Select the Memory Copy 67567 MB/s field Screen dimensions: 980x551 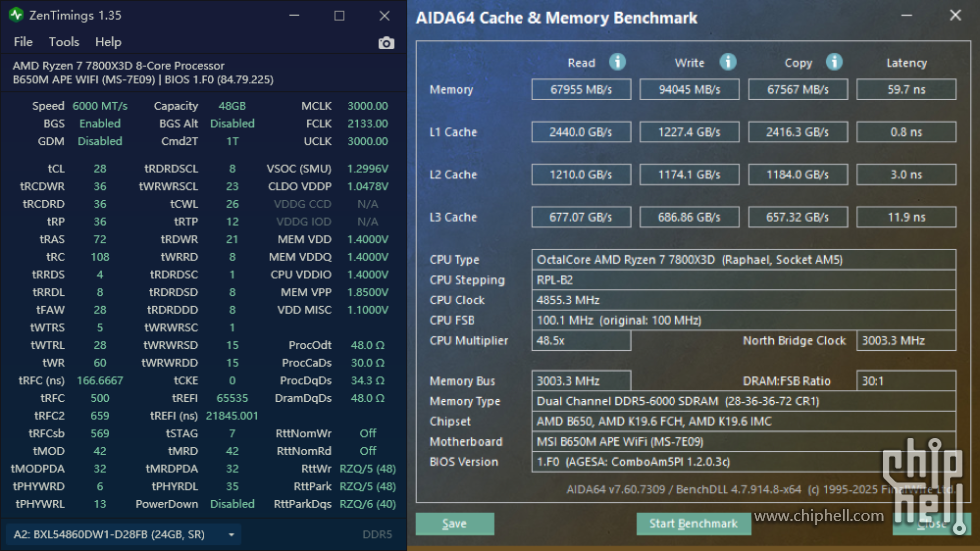pos(798,89)
